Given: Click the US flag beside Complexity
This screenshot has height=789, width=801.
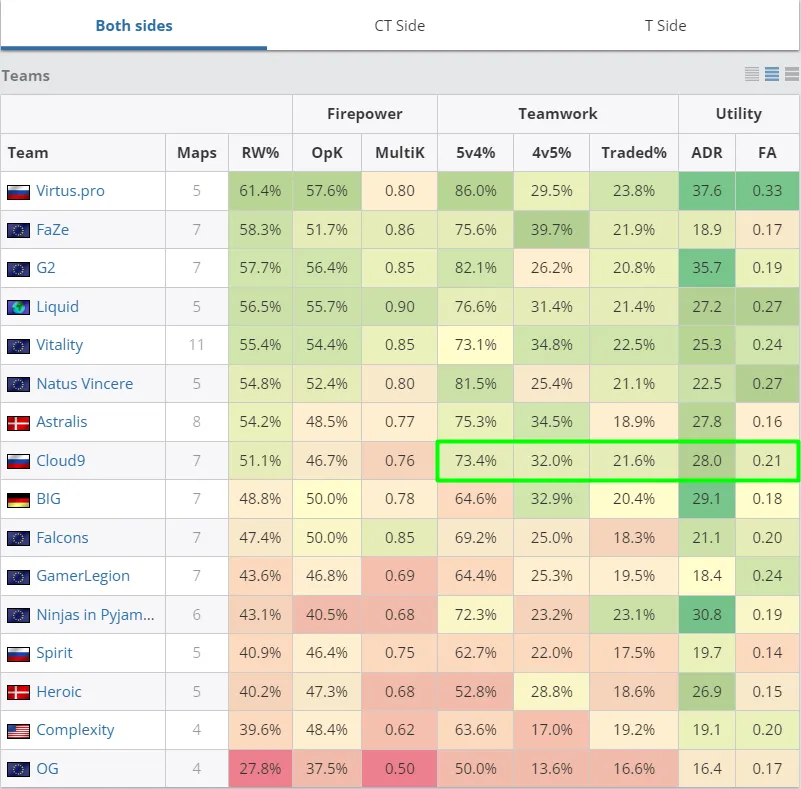Looking at the screenshot, I should [18, 732].
